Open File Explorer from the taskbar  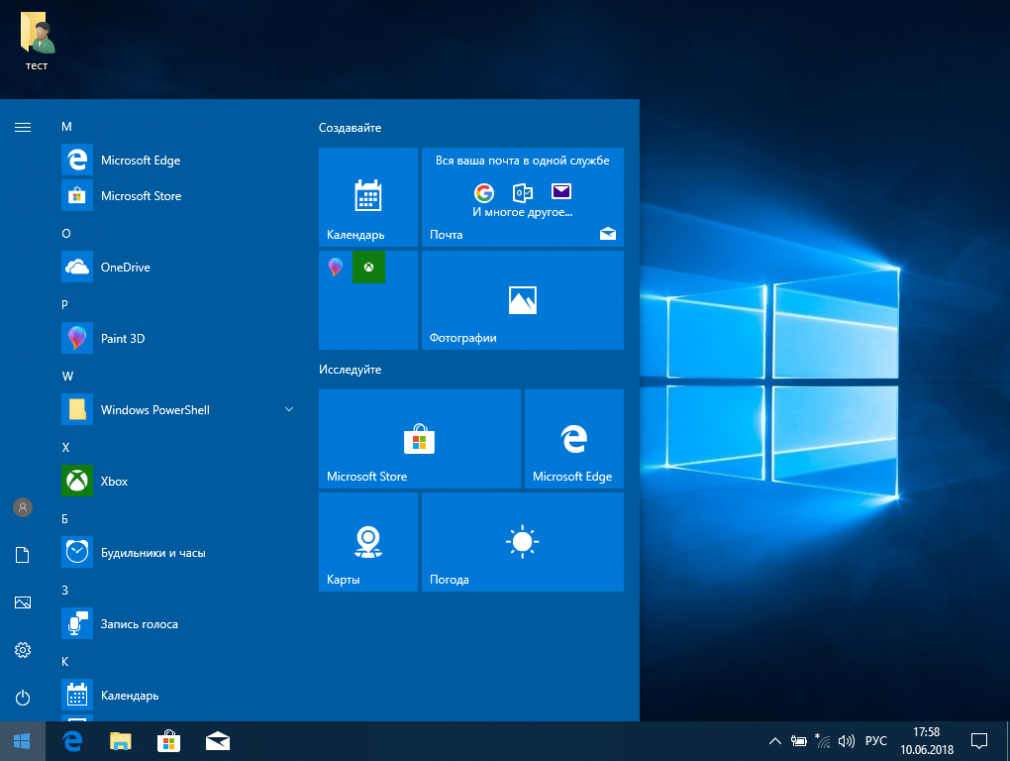[120, 742]
